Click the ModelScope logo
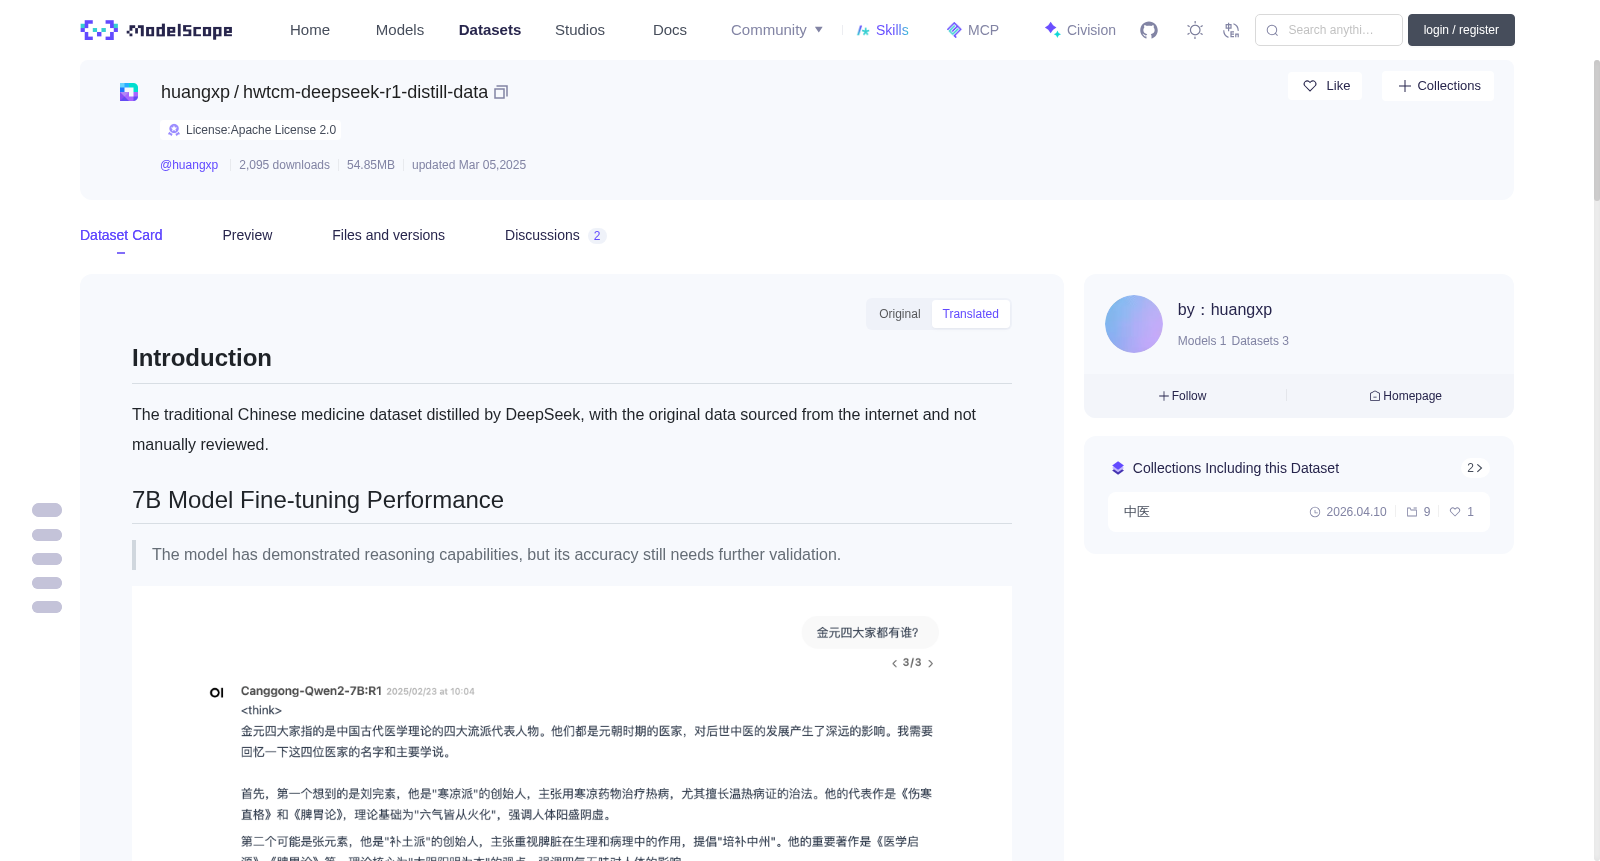 click(x=157, y=30)
